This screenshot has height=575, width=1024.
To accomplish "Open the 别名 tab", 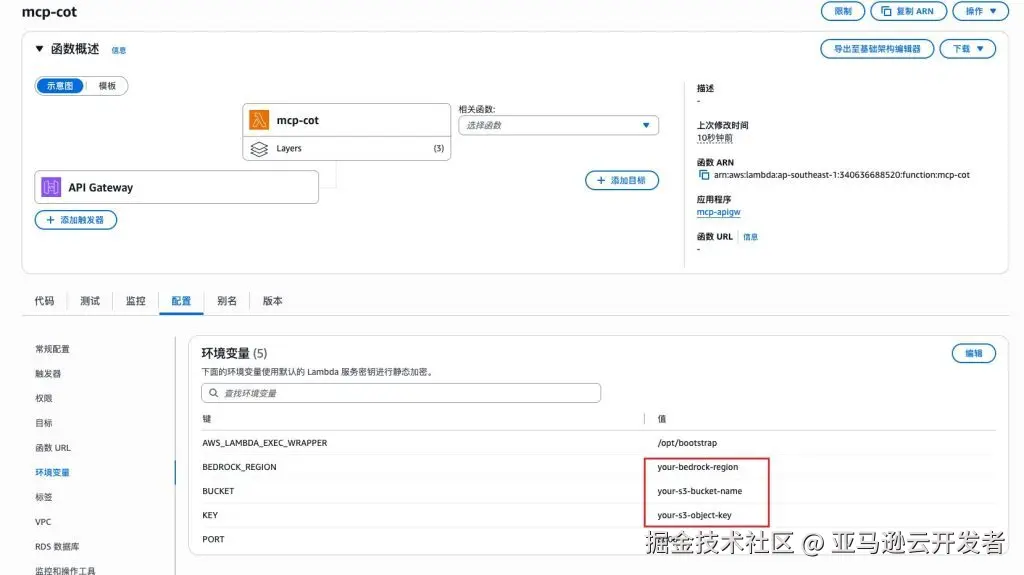I will pyautogui.click(x=227, y=301).
